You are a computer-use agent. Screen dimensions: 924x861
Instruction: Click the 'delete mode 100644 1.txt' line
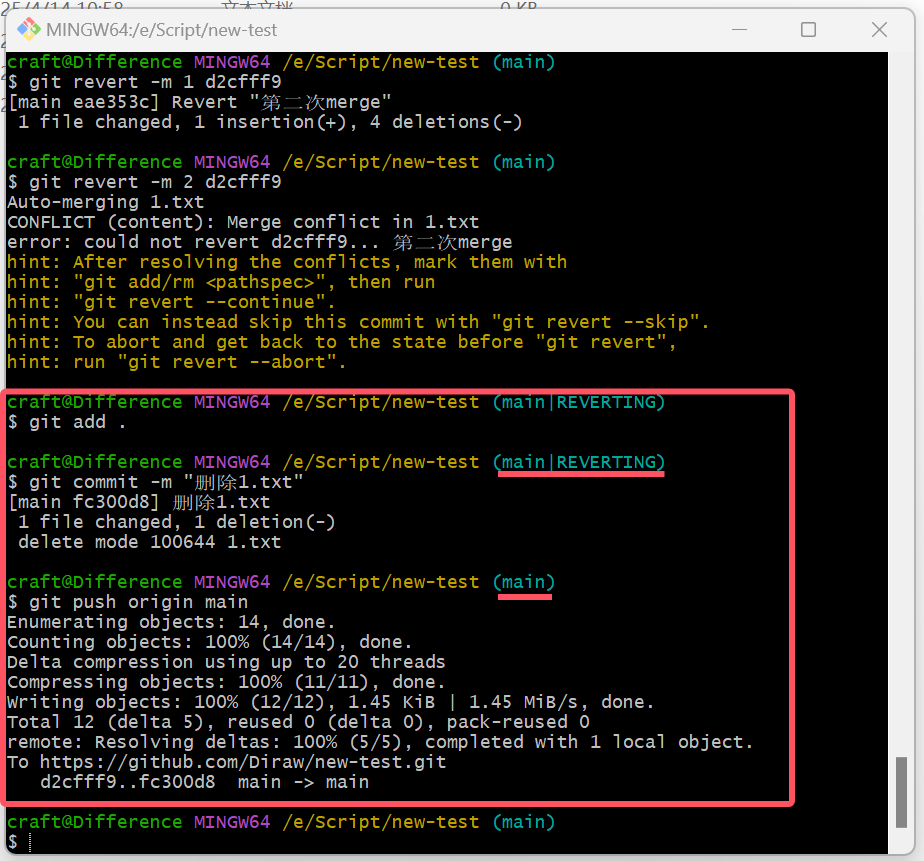tap(150, 543)
